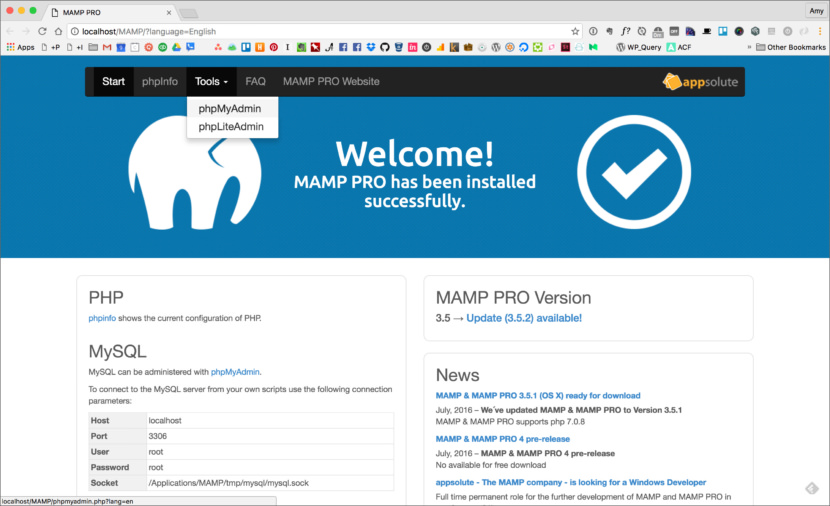Expand hidden bookmarks with the chevron
Image resolution: width=830 pixels, height=506 pixels.
749,47
